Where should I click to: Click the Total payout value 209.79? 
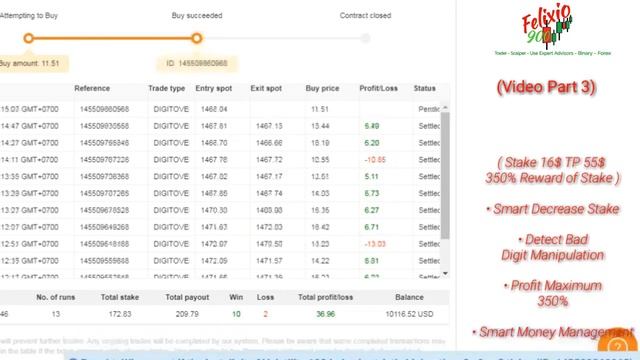click(187, 314)
